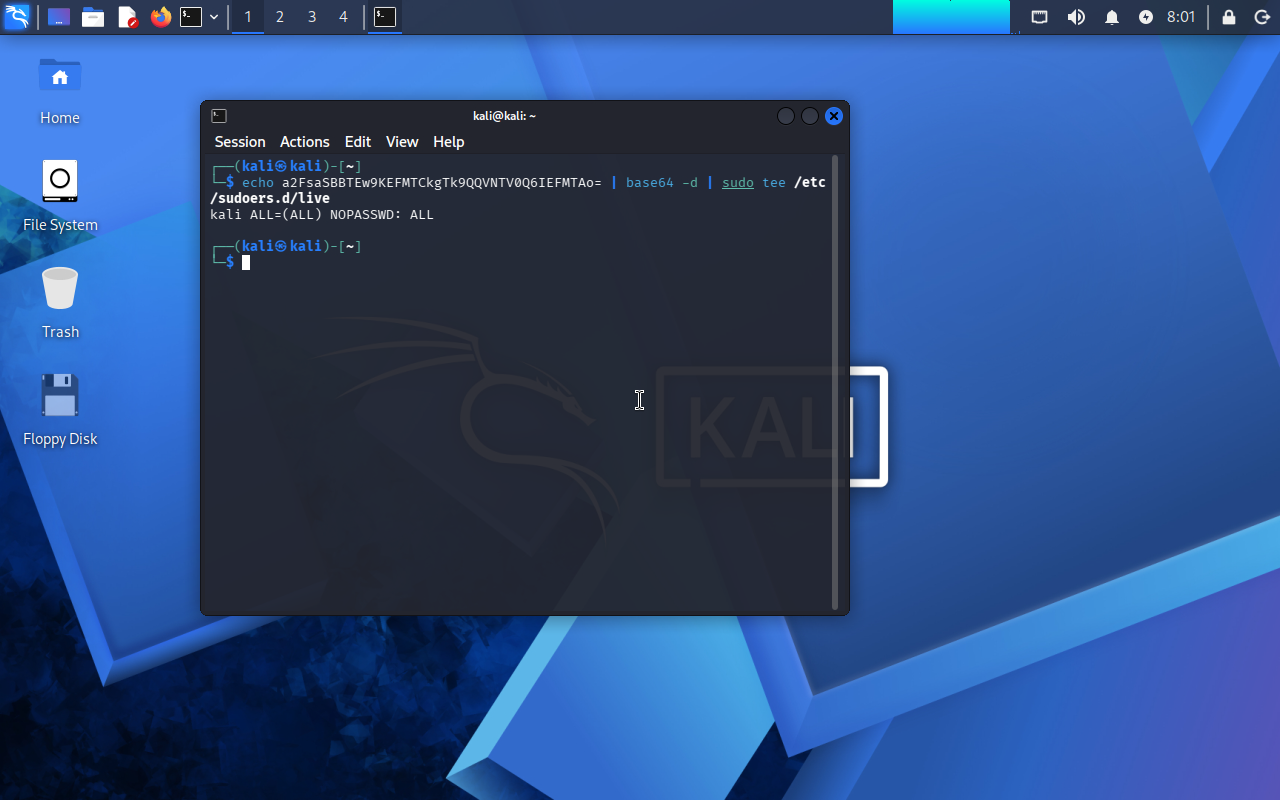Click the show desktop panel icon
Viewport: 1280px width, 800px height.
click(x=59, y=17)
